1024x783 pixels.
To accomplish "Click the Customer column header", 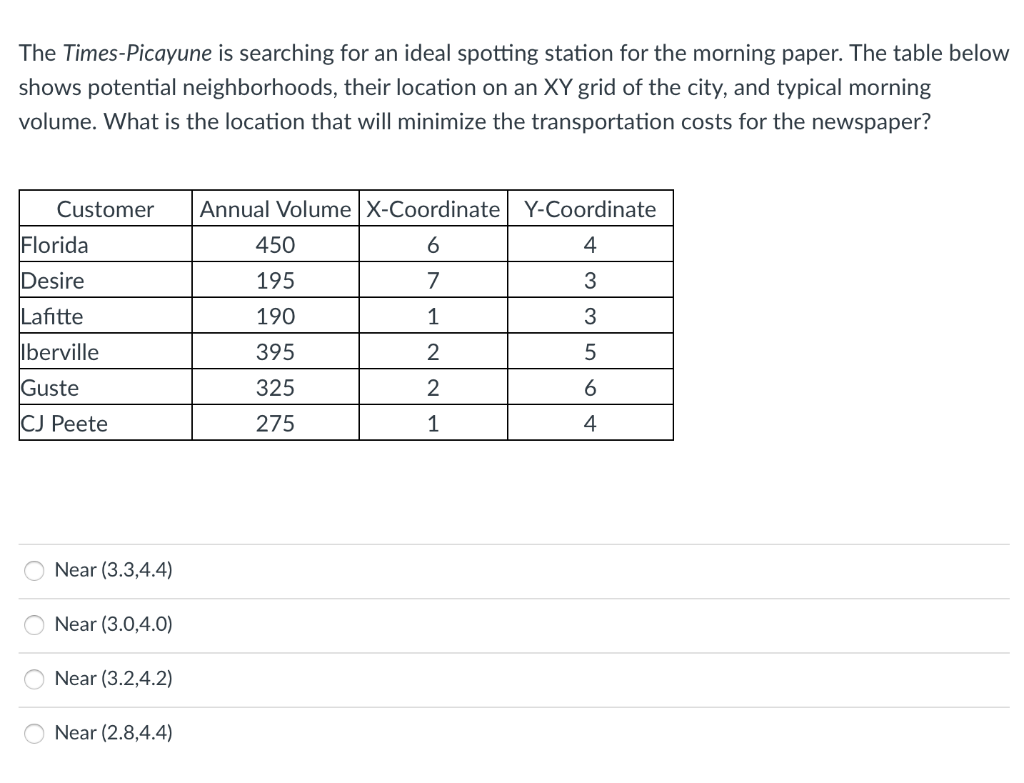I will tap(105, 209).
